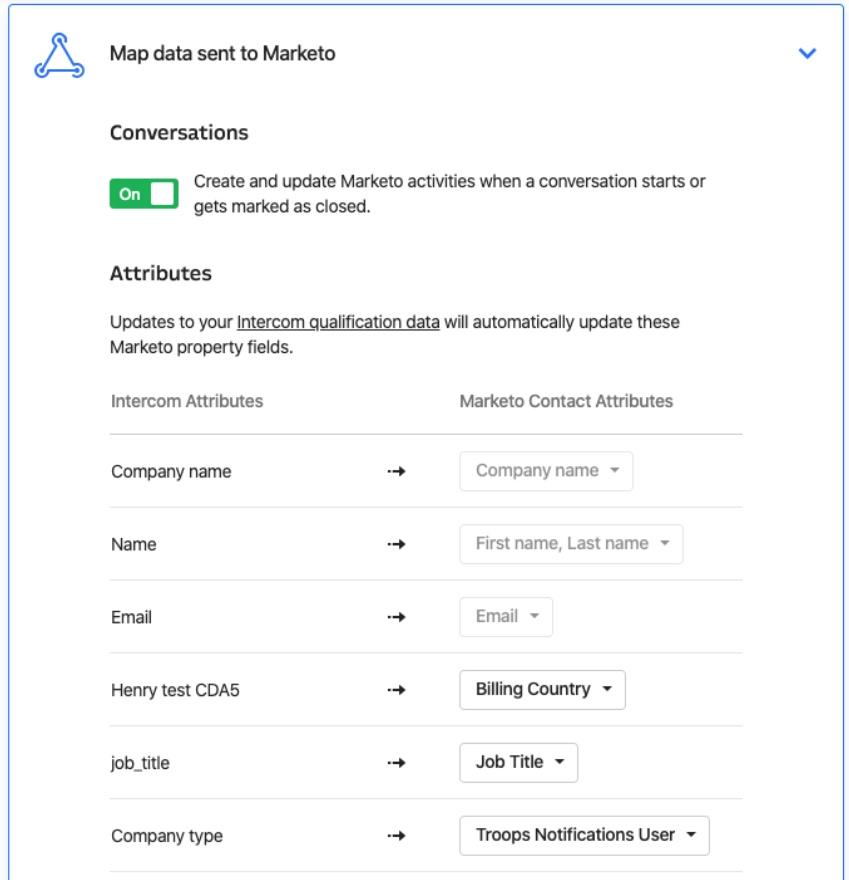Click the arrow icon beside Company name
This screenshot has width=849, height=883.
tap(396, 471)
